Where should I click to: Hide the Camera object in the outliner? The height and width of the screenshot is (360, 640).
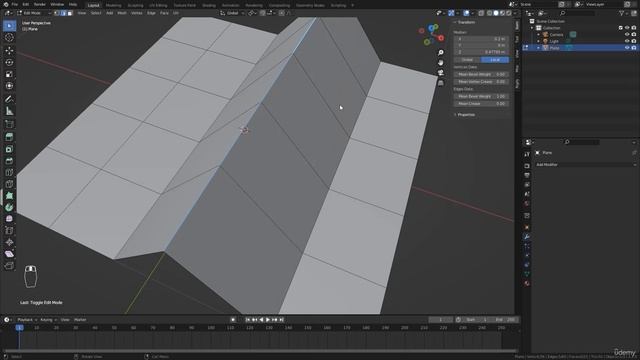(627, 35)
